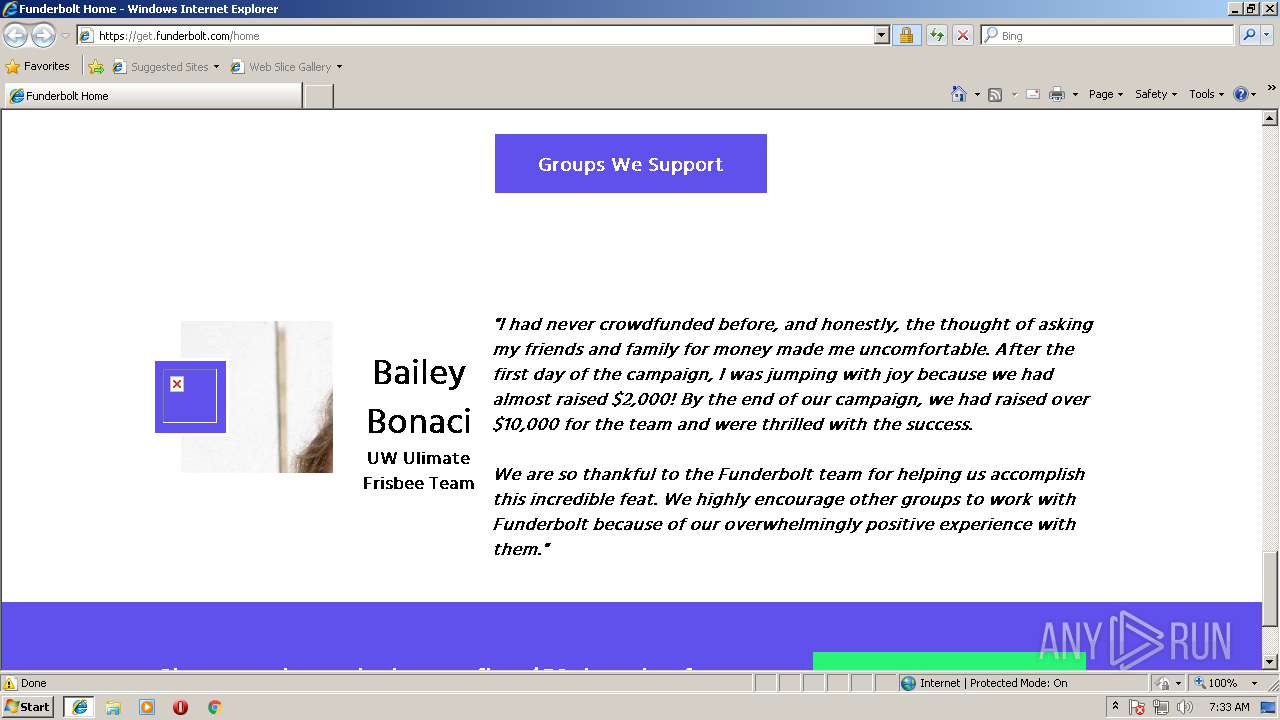Click the Internet Explorer taskbar icon

[x=79, y=706]
